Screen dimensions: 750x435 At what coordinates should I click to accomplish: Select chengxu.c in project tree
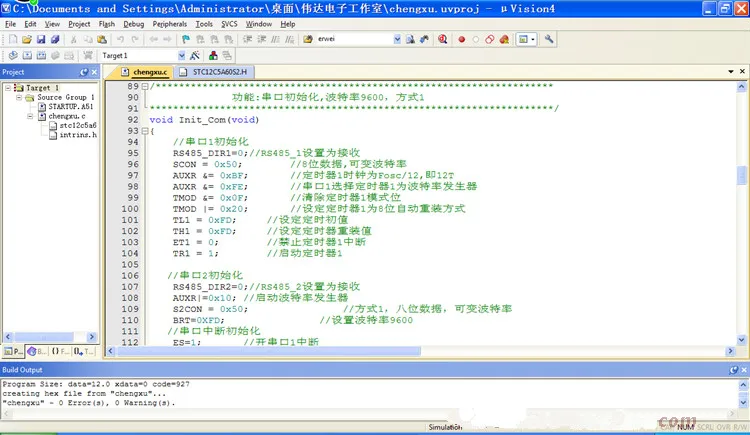66,116
